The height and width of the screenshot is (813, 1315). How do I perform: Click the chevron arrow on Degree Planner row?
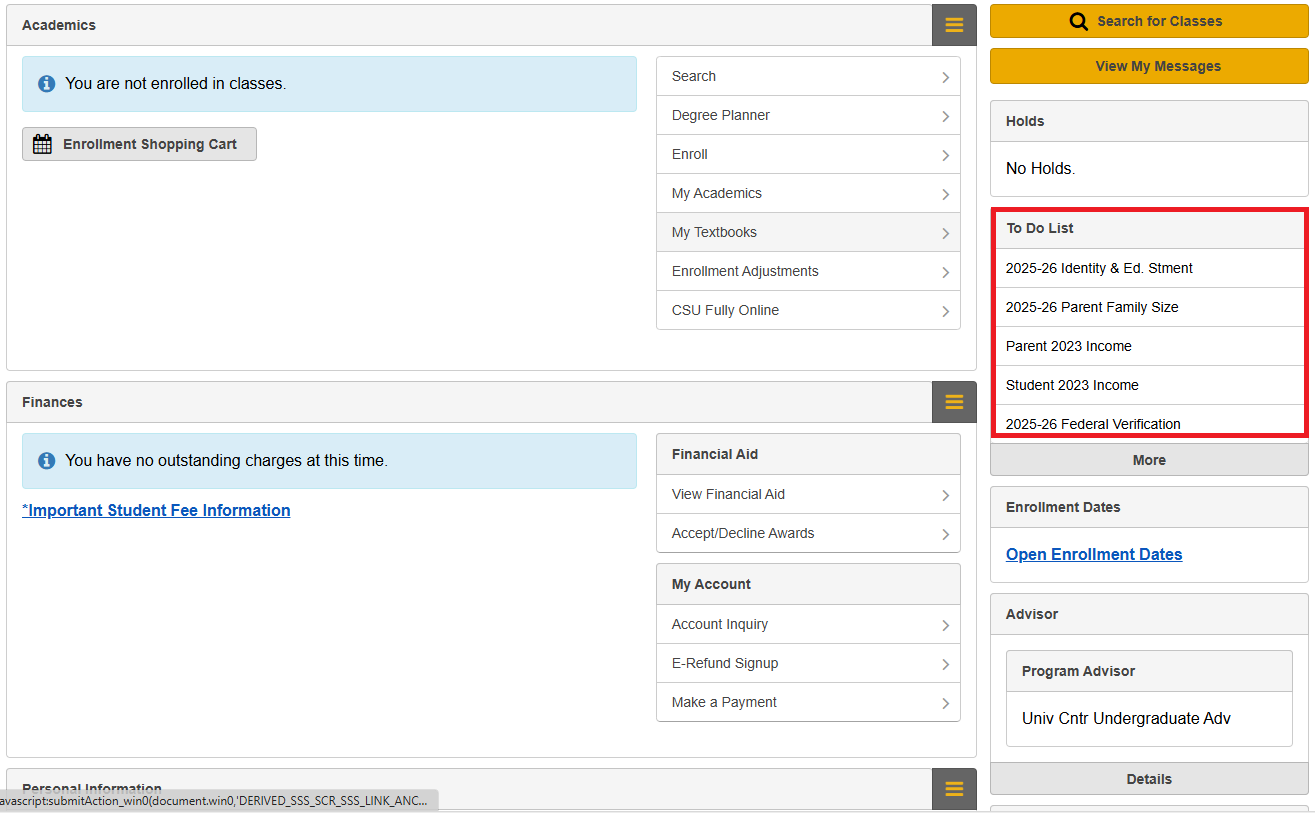(945, 116)
